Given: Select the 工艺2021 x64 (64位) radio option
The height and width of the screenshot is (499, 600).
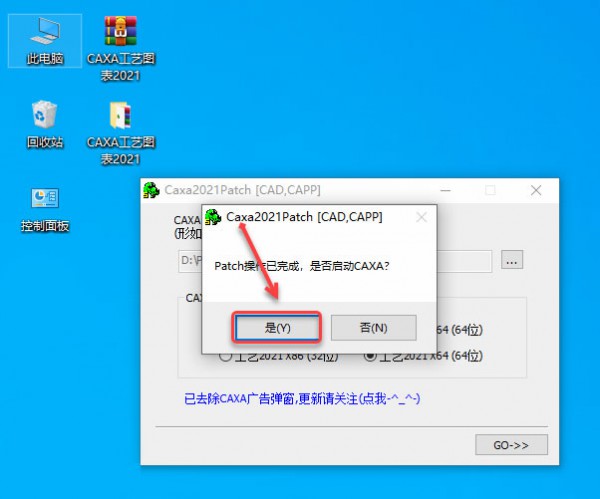Looking at the screenshot, I should click(424, 356).
